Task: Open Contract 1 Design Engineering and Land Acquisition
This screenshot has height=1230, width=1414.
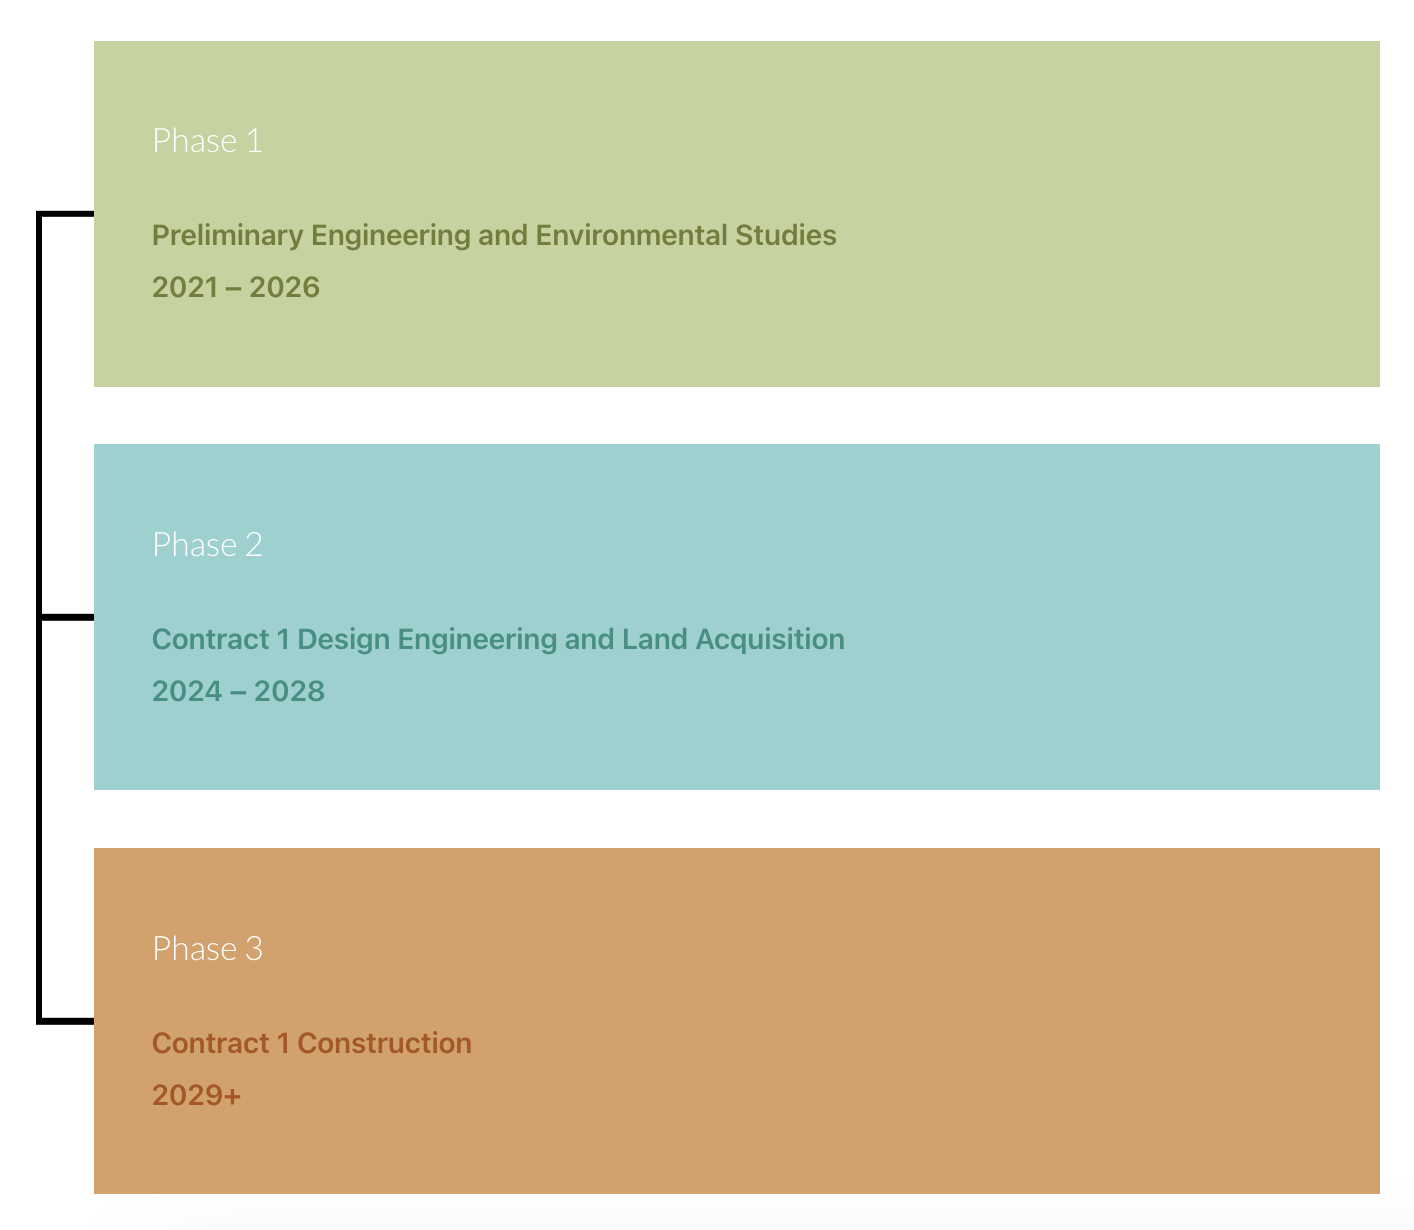Action: point(498,640)
